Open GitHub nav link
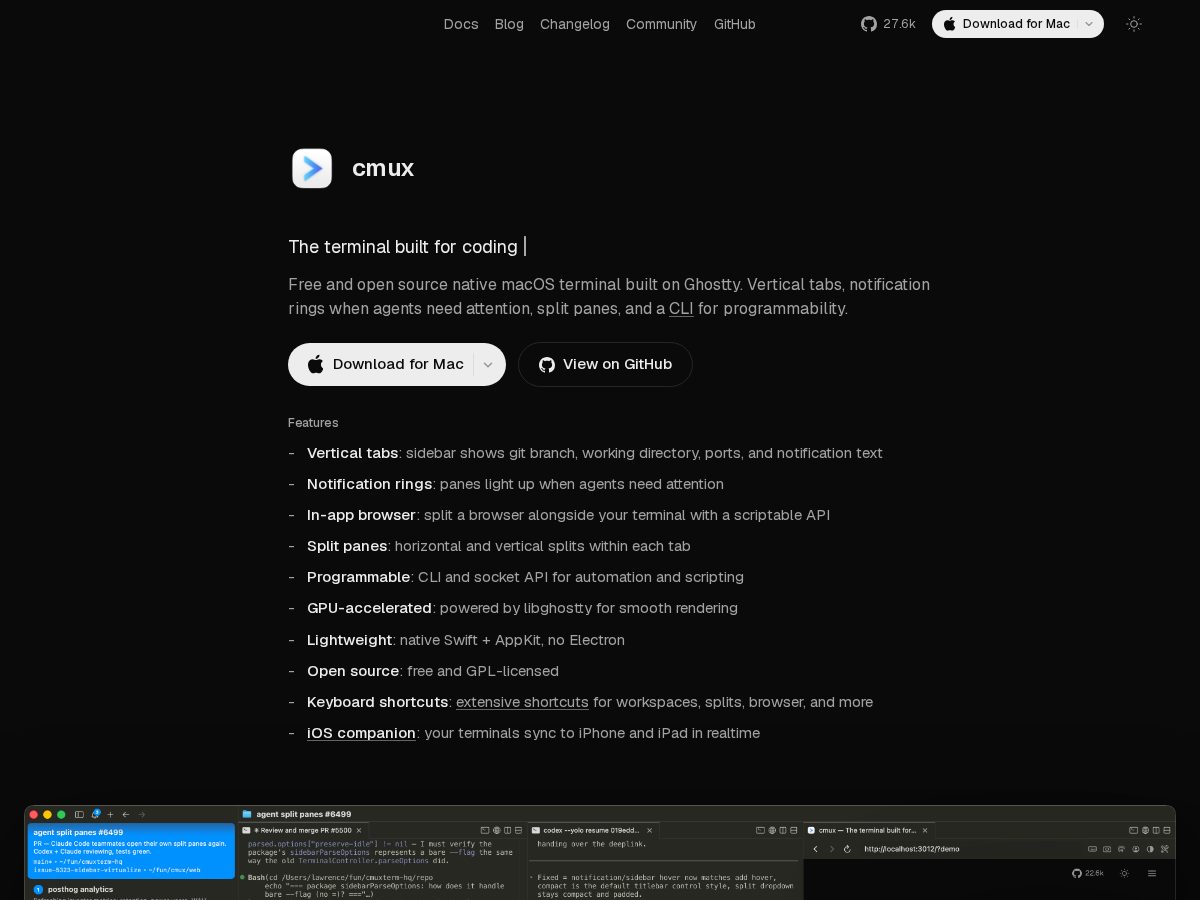Image resolution: width=1200 pixels, height=900 pixels. click(735, 24)
